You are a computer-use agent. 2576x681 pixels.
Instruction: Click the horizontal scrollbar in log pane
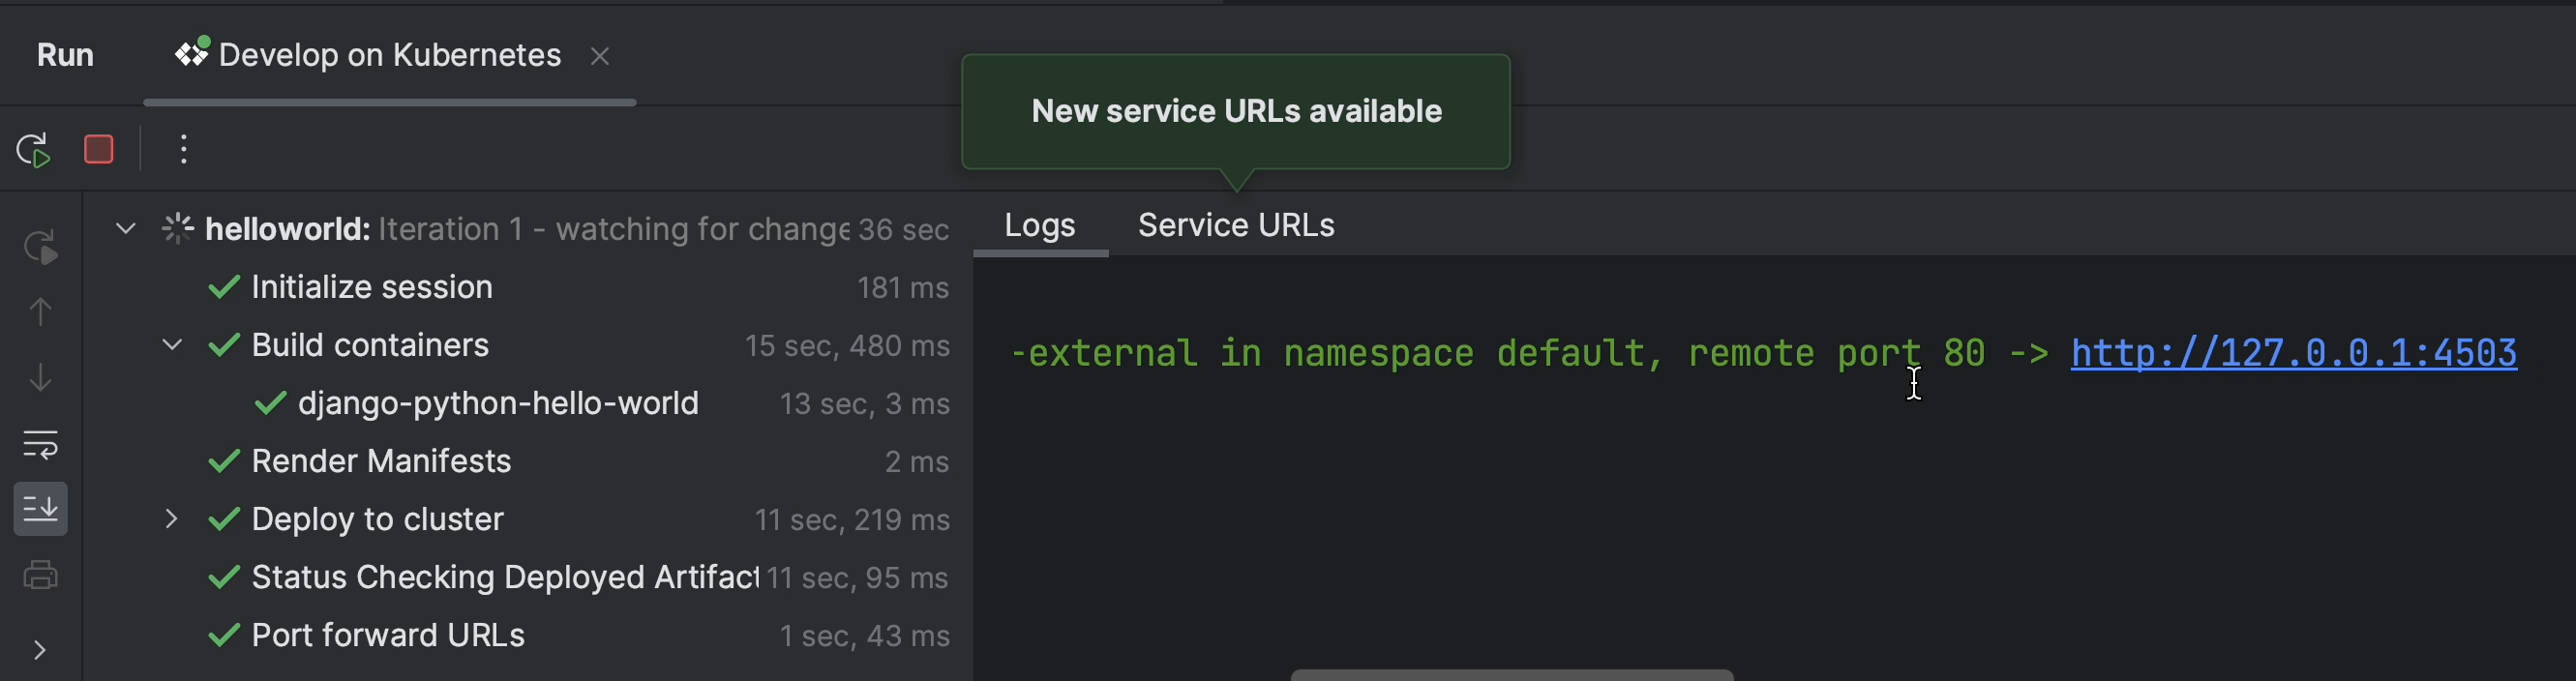pos(1511,675)
